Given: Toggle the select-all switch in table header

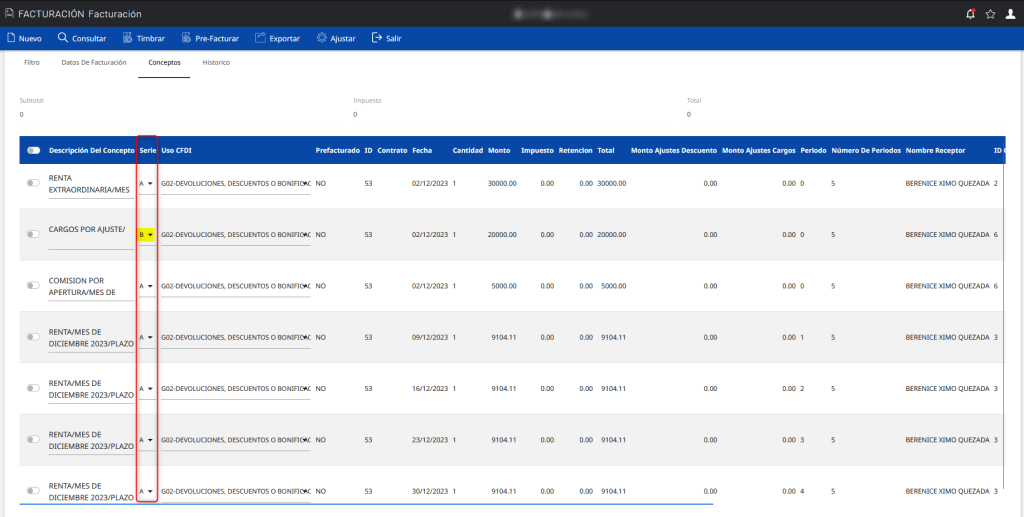Looking at the screenshot, I should [34, 150].
